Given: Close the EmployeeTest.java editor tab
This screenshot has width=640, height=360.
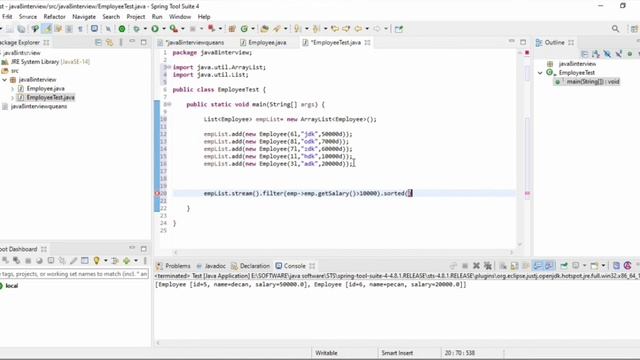Looking at the screenshot, I should coord(367,42).
